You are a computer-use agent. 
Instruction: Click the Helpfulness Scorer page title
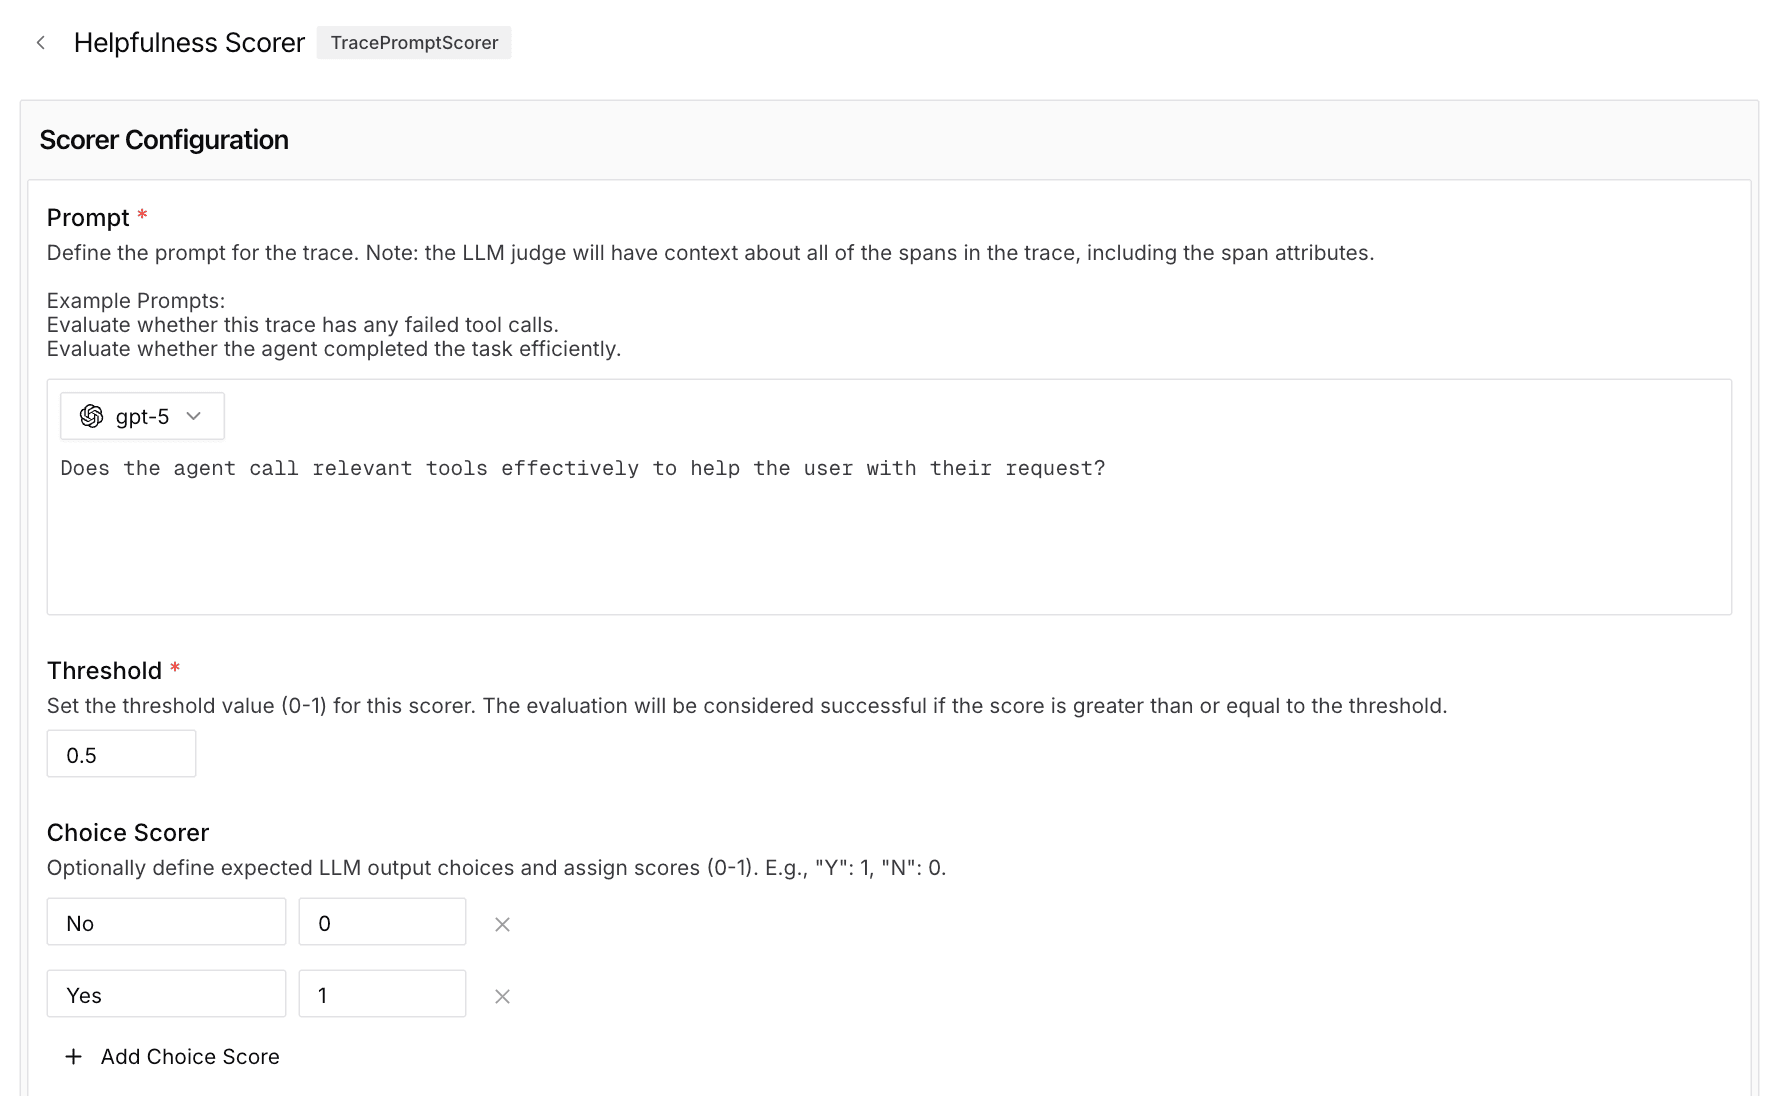(190, 42)
